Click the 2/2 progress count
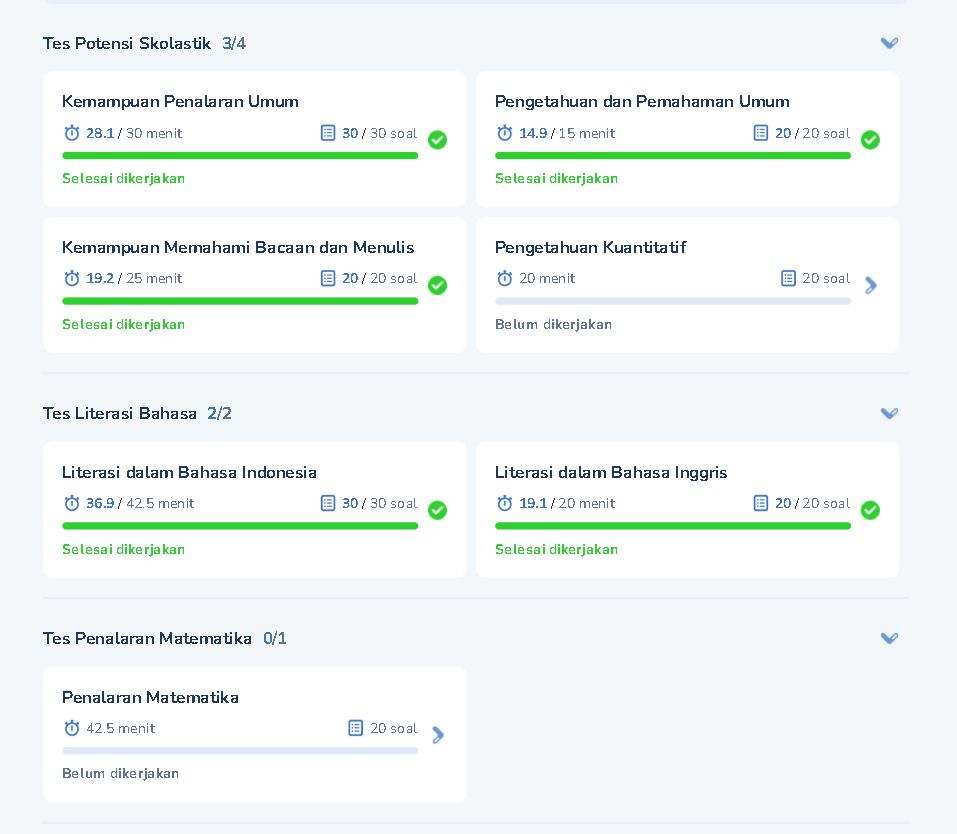The width and height of the screenshot is (957, 834). point(219,413)
